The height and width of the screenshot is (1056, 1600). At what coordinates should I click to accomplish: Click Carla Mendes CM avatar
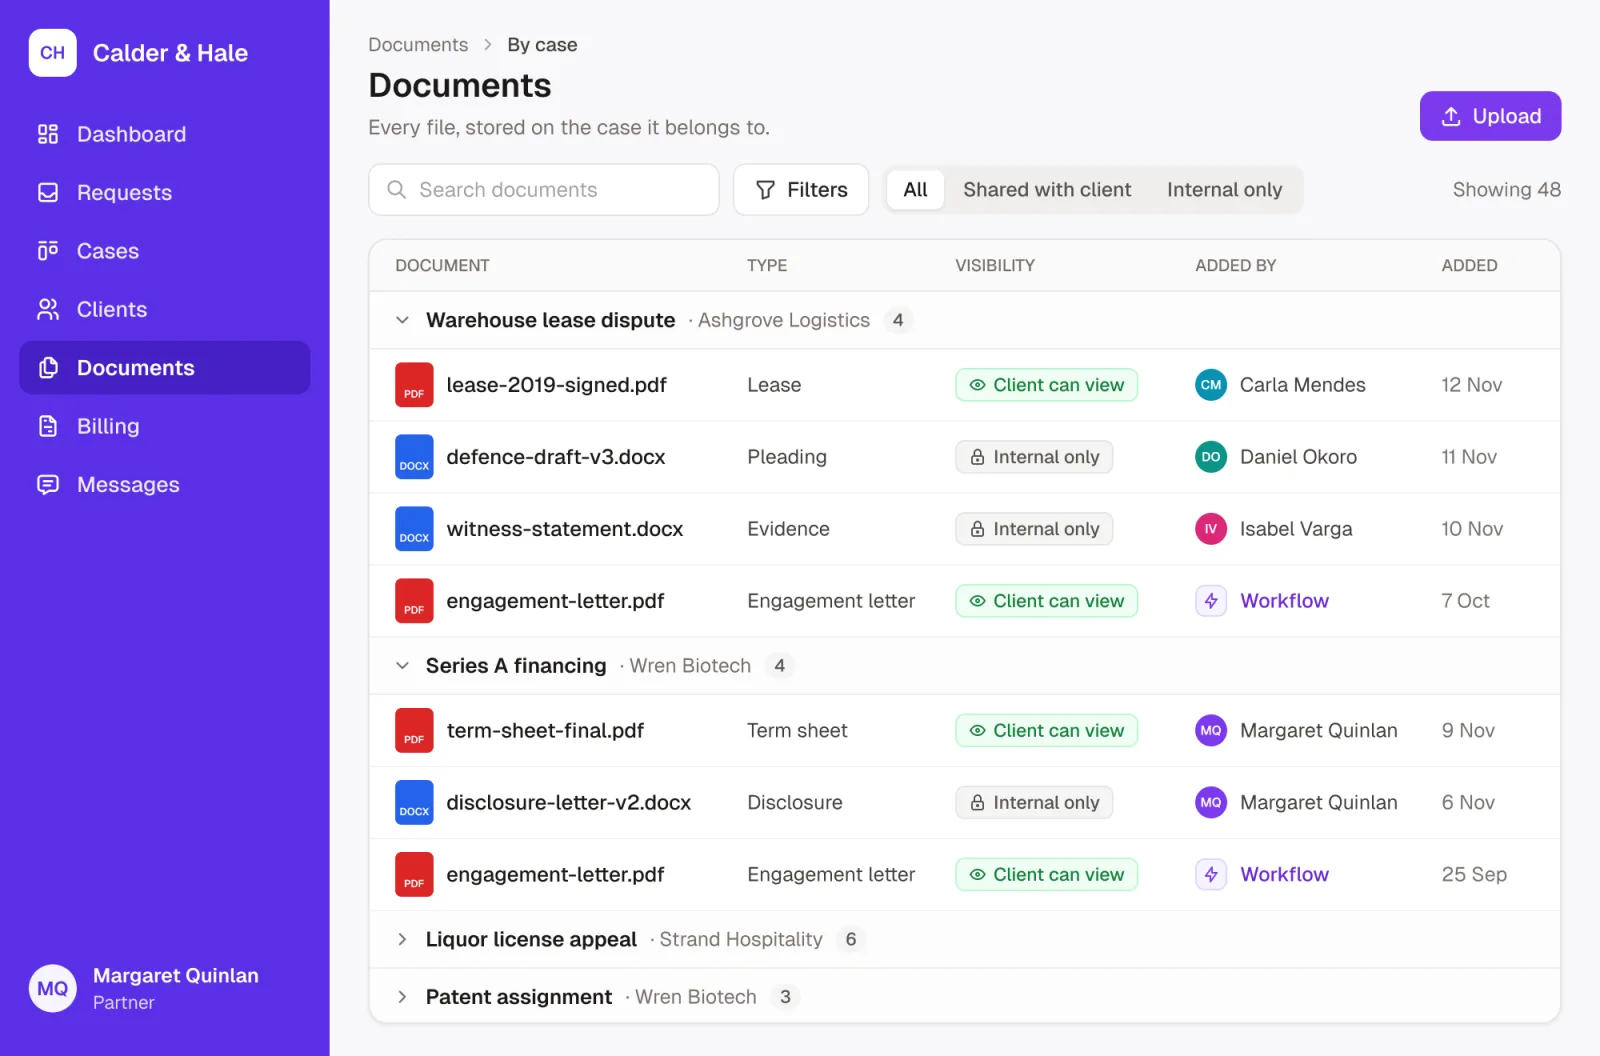1211,385
